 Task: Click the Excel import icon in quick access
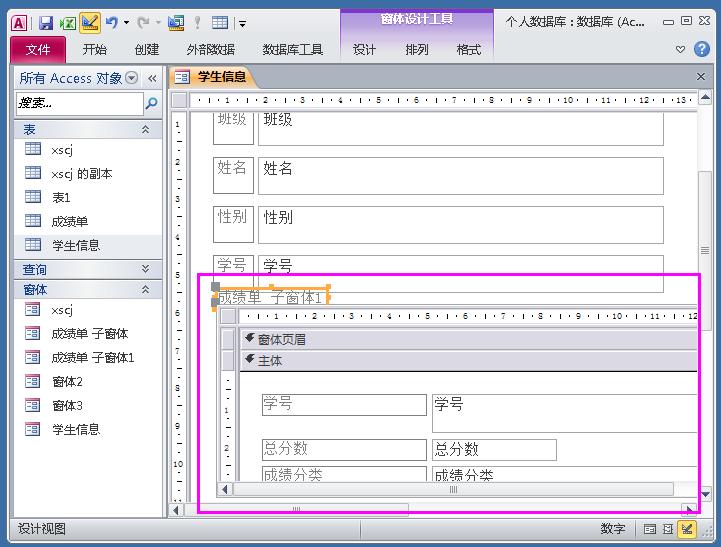point(68,23)
